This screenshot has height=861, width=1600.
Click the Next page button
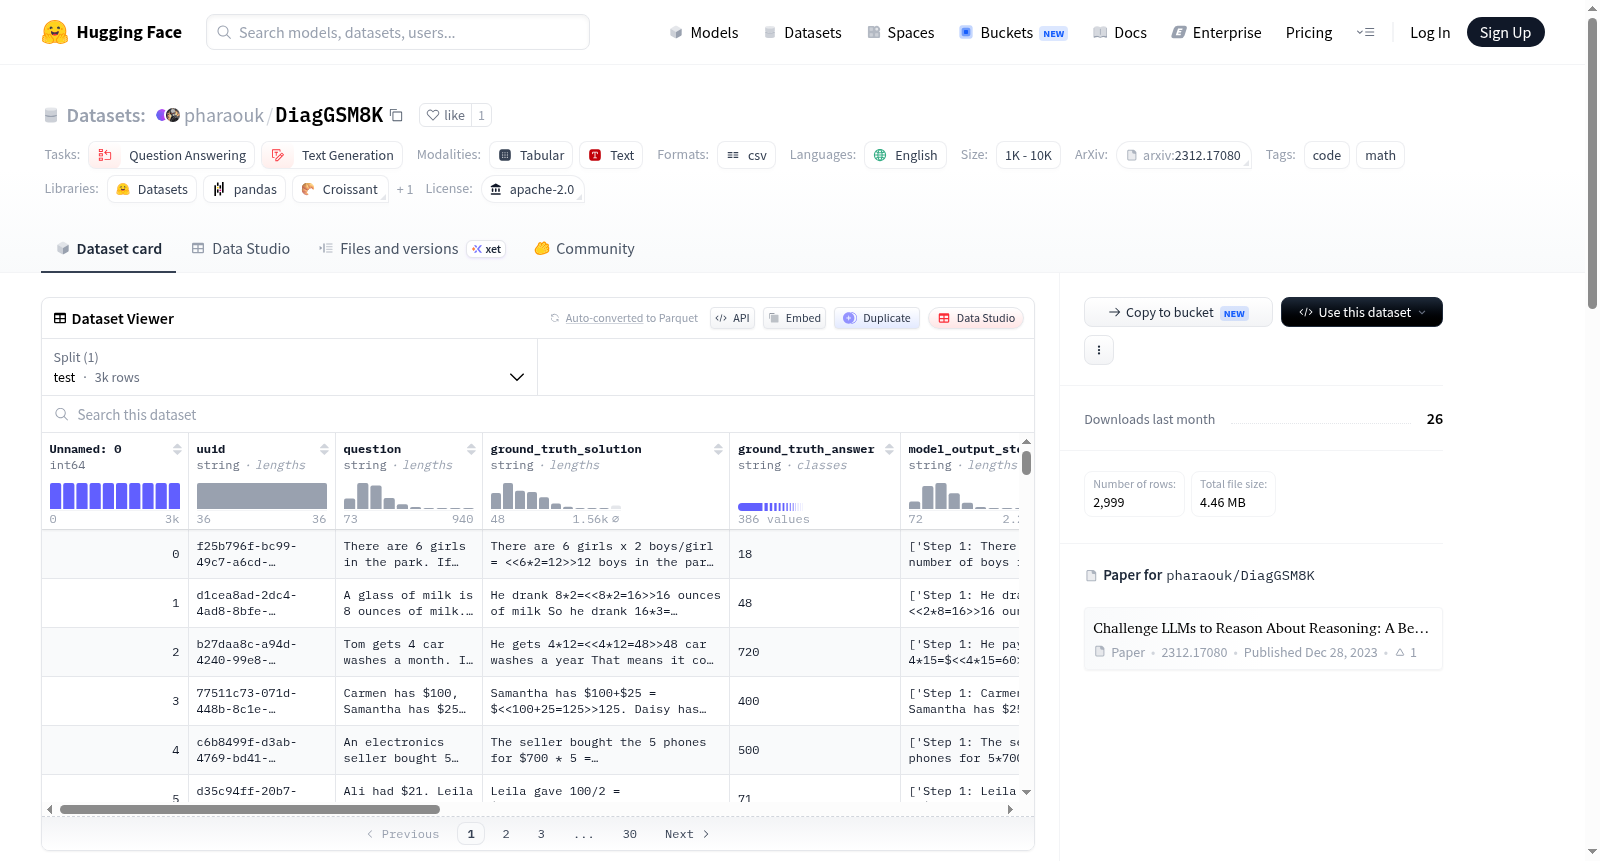tap(687, 834)
